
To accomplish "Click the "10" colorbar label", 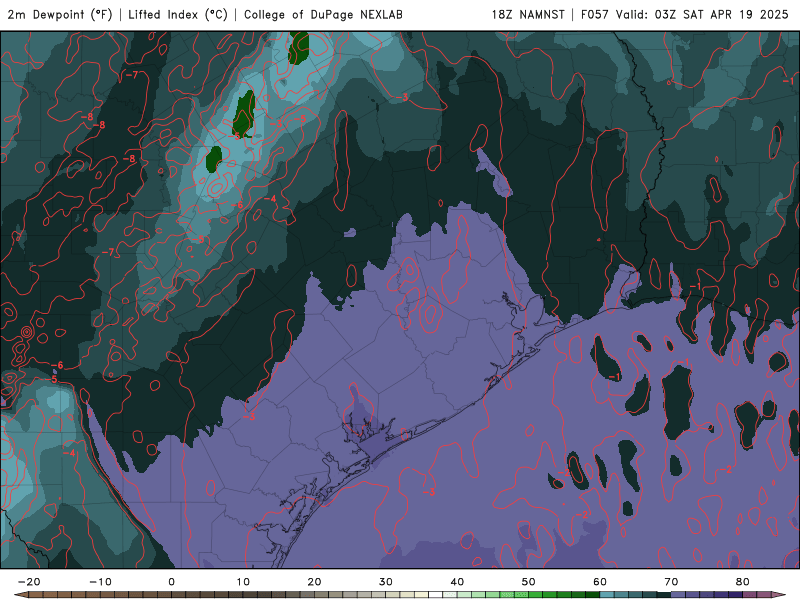I will 243,582.
